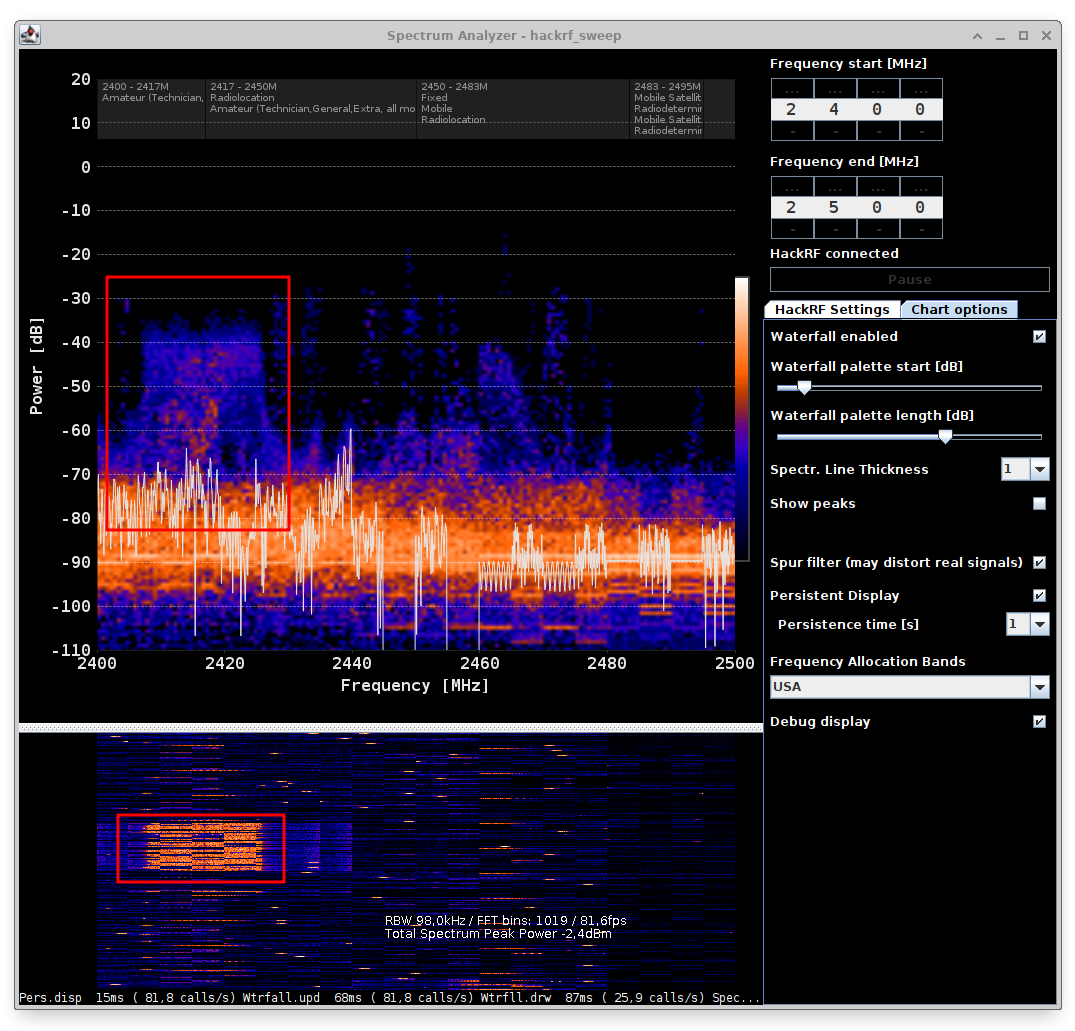The height and width of the screenshot is (1031, 1075).
Task: Toggle the Debug display checkbox
Action: (x=1039, y=721)
